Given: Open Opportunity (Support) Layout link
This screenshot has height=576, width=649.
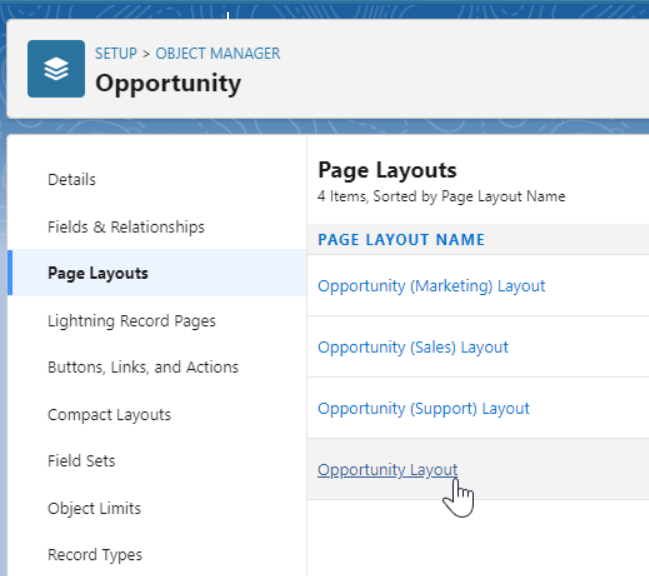Looking at the screenshot, I should coord(423,408).
